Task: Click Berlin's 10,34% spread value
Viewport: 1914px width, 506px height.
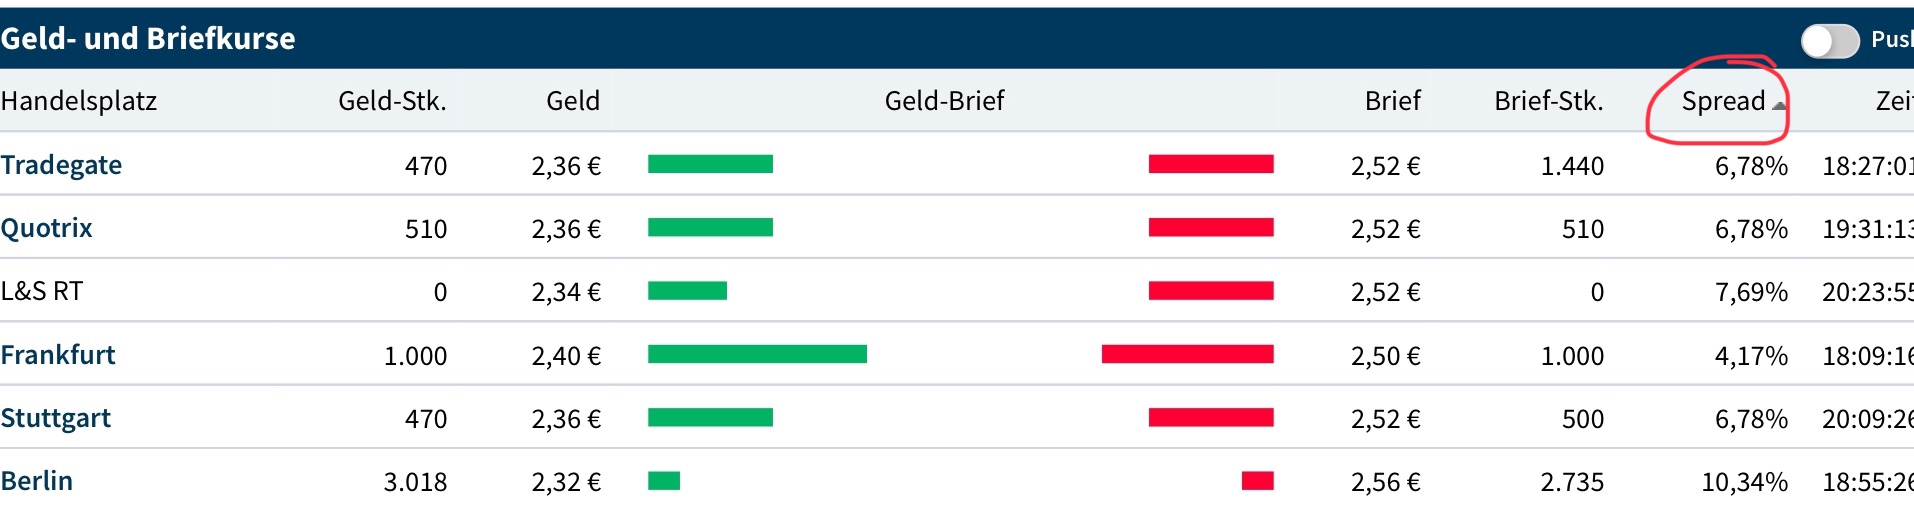Action: pyautogui.click(x=1744, y=482)
